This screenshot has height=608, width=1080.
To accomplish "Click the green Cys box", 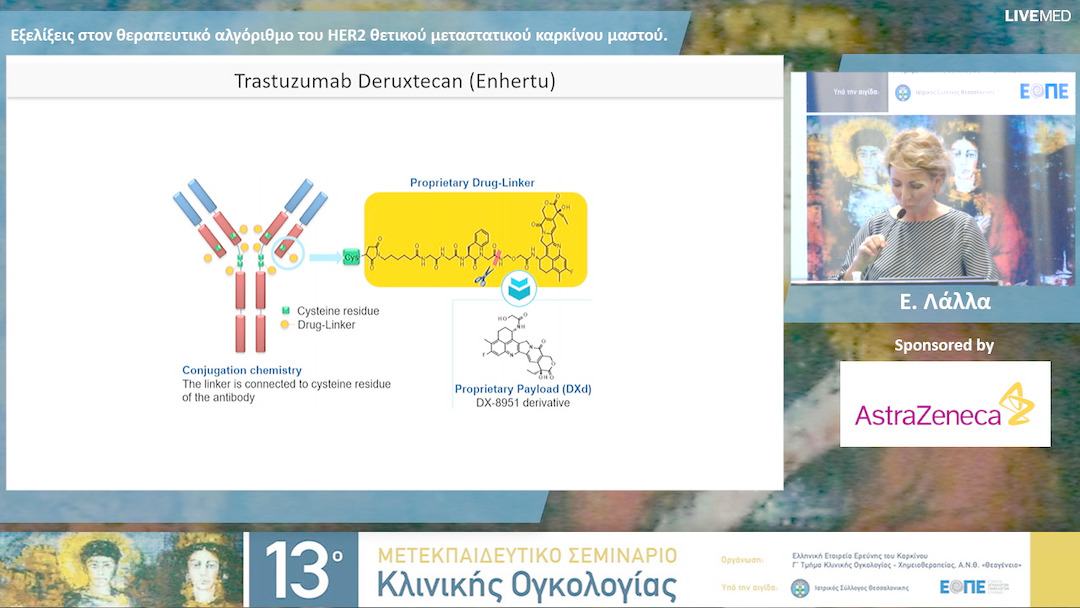I will pyautogui.click(x=351, y=257).
